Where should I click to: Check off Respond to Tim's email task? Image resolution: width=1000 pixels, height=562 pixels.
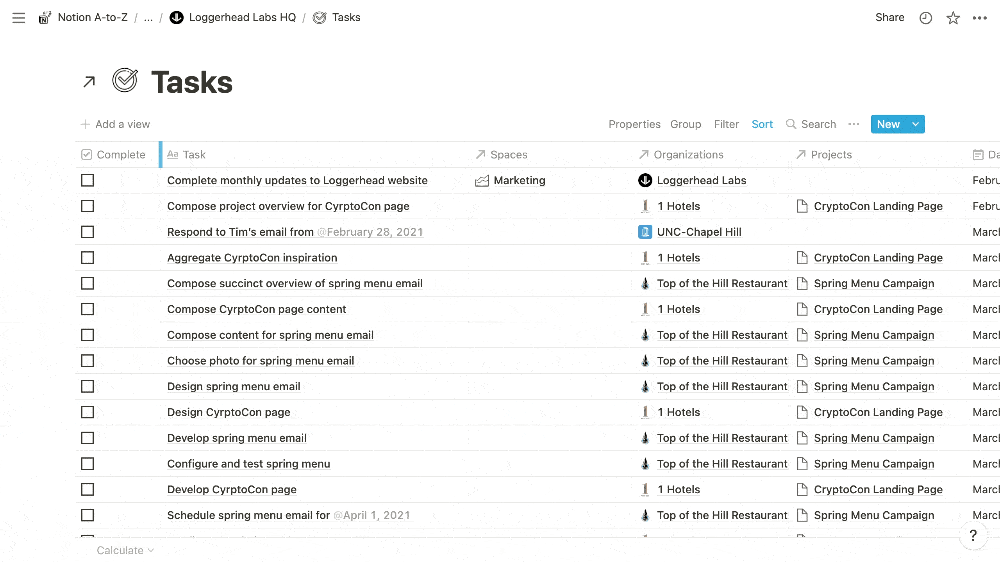87,232
